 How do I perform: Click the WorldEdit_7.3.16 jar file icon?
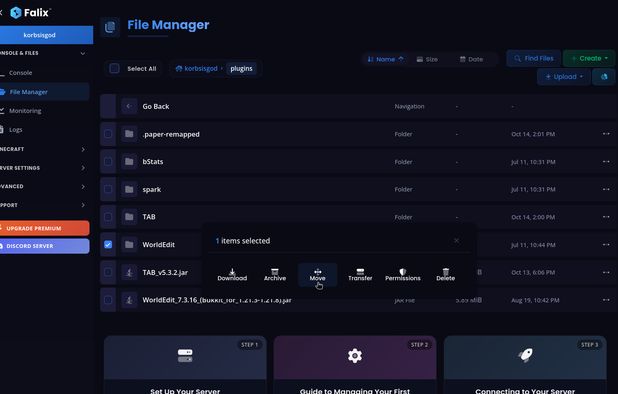pos(129,300)
